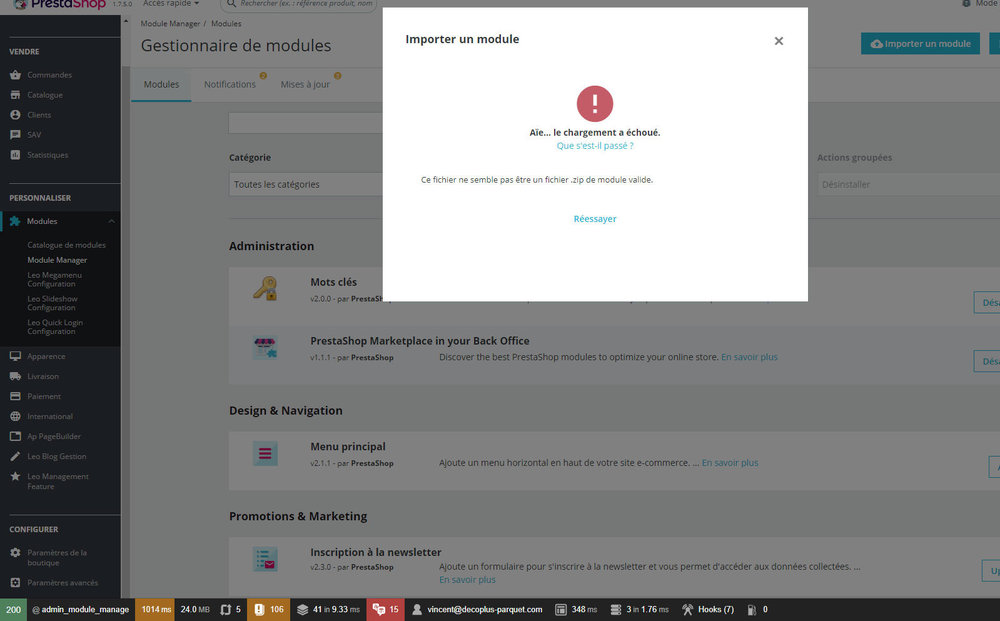This screenshot has width=1000, height=621.
Task: Open the Accès rapide dropdown
Action: 170,4
